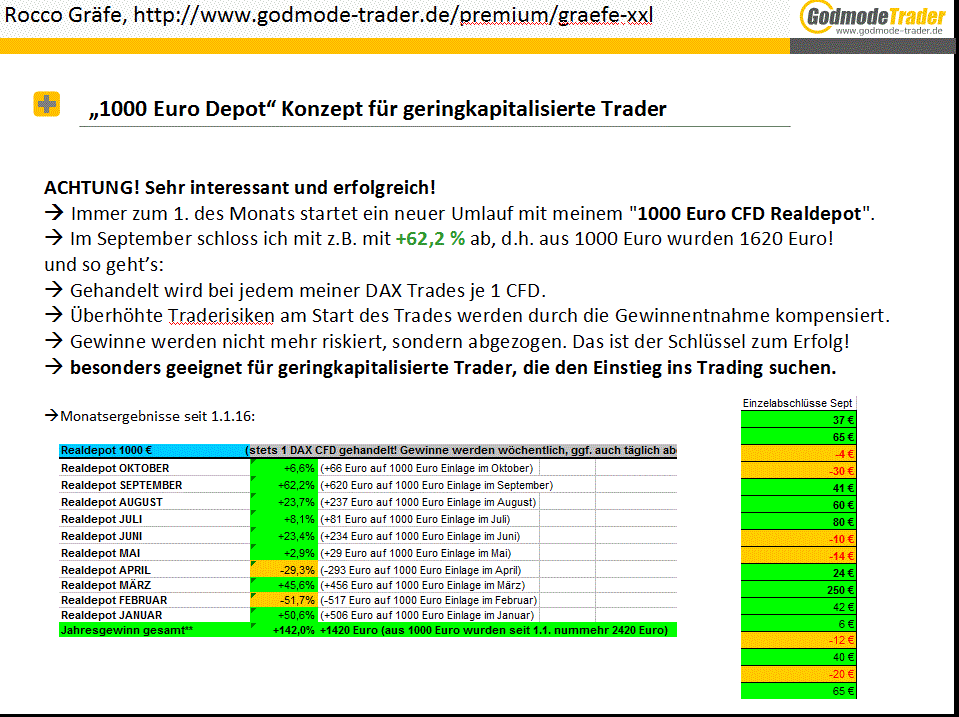Click the green 250 € cell
959x717 pixels.
point(798,590)
